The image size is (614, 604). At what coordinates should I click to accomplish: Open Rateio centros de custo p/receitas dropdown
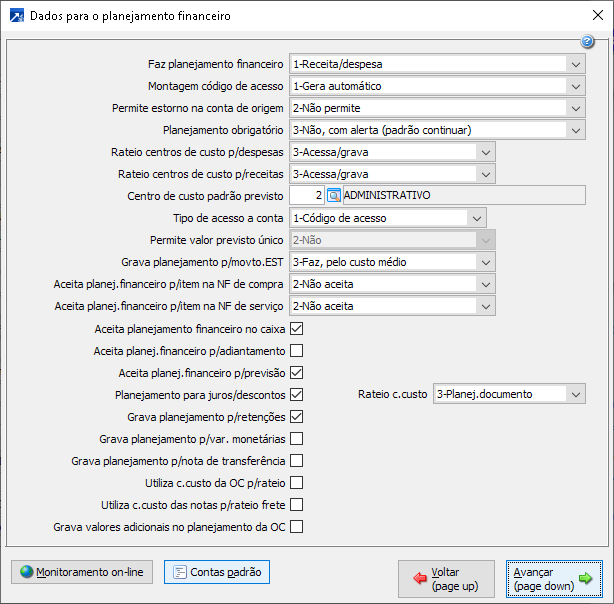[392, 174]
